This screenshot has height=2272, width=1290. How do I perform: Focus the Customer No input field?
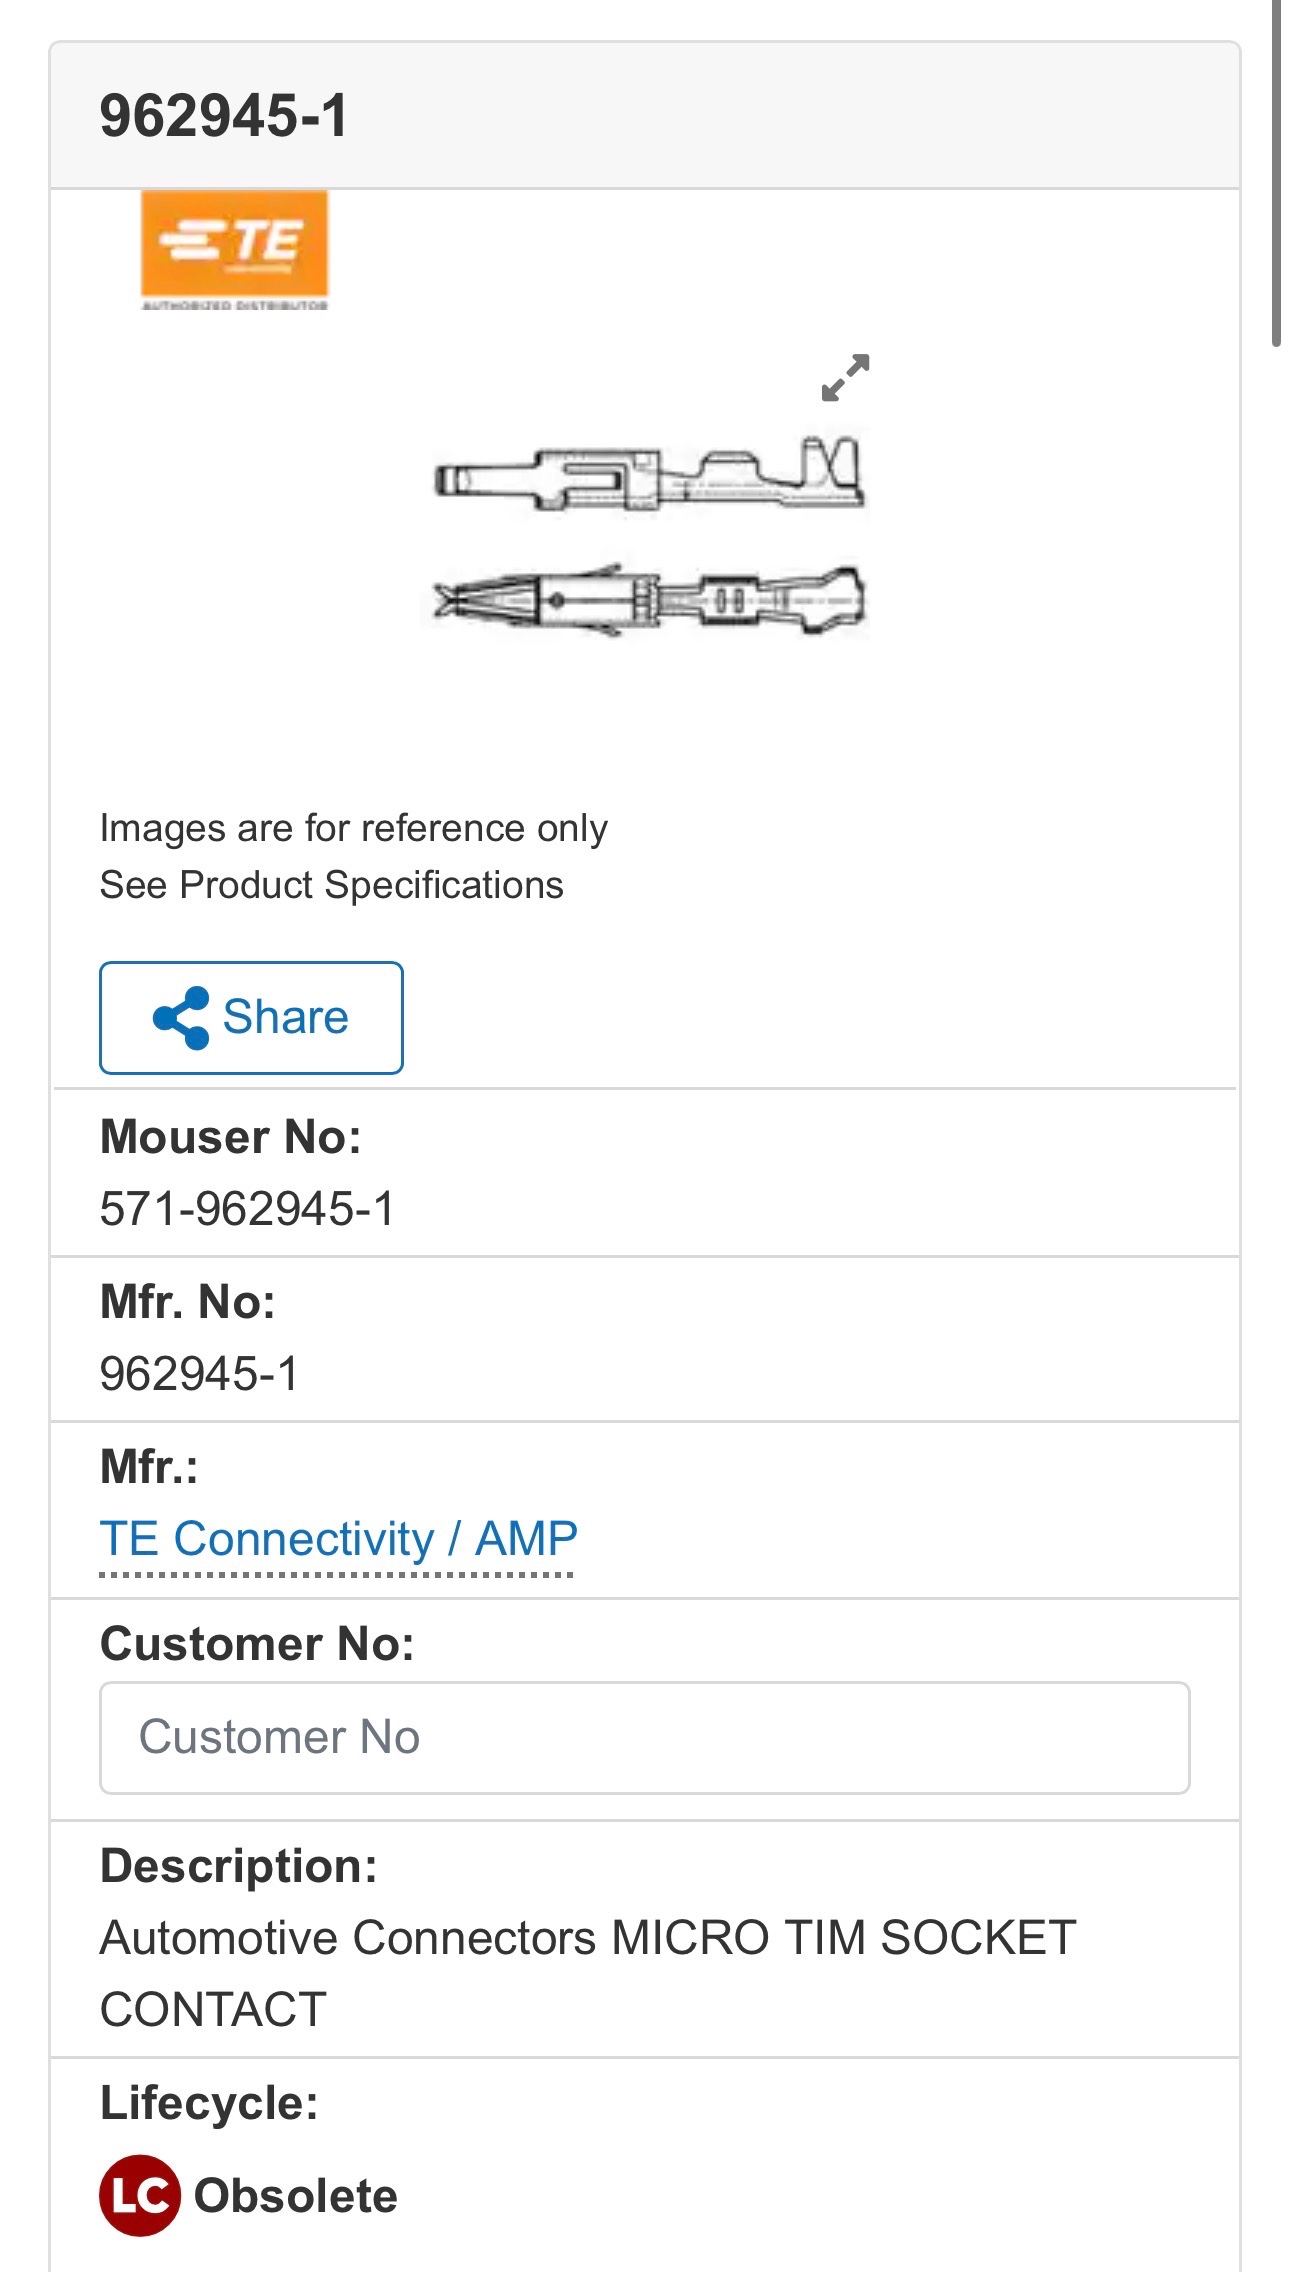click(x=644, y=1738)
